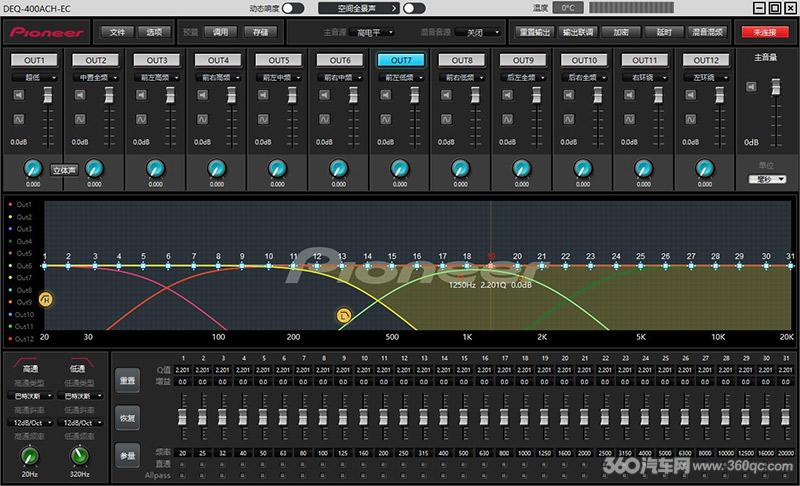Image resolution: width=800 pixels, height=486 pixels.
Task: Invert phase on the OUT2 channel
Action: pyautogui.click(x=80, y=119)
